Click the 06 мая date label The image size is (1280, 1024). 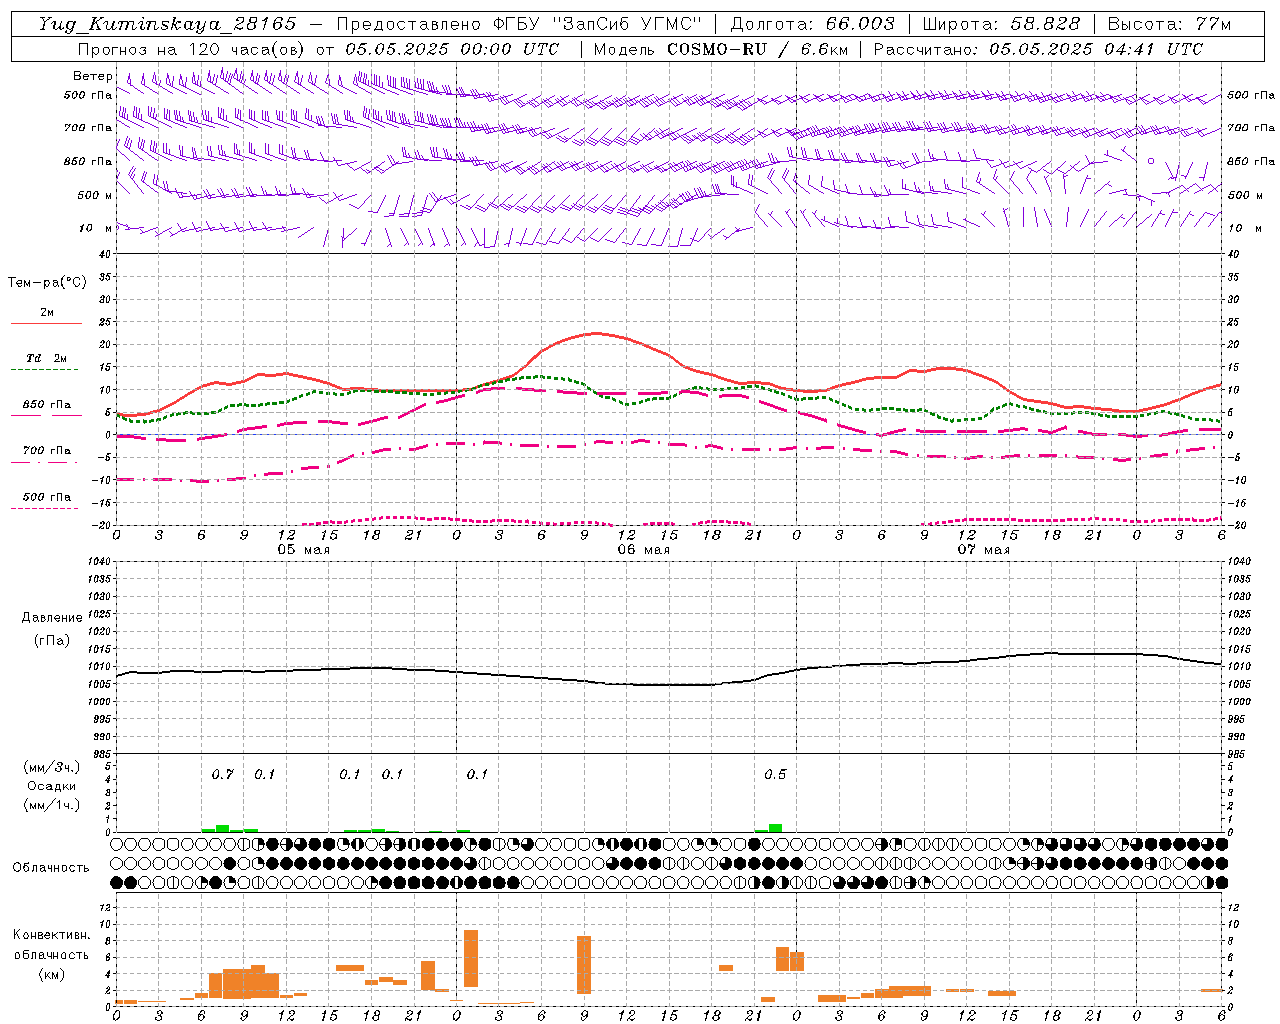[x=643, y=550]
